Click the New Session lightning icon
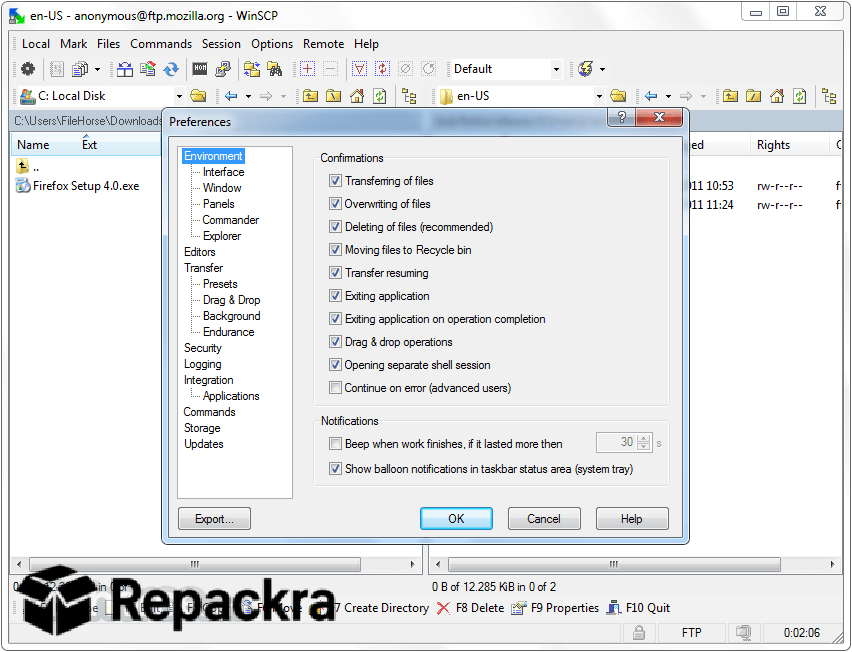The image size is (852, 652). point(586,69)
